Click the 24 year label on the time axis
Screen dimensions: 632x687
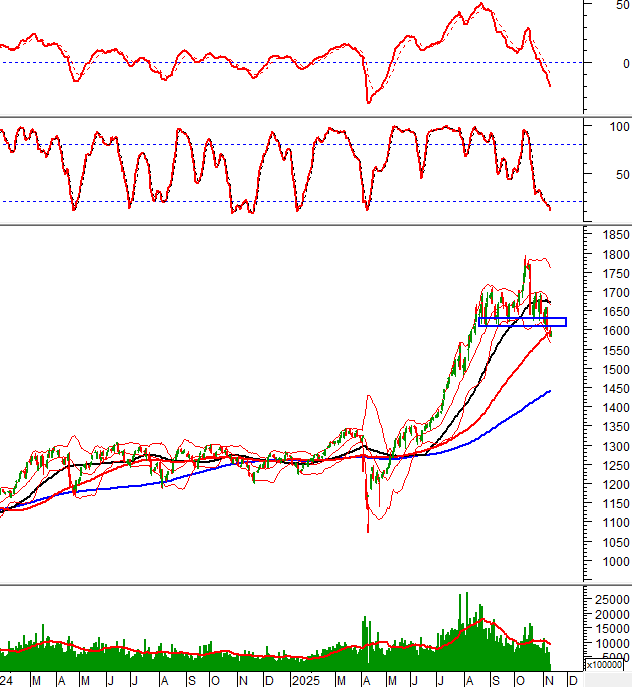pos(7,679)
